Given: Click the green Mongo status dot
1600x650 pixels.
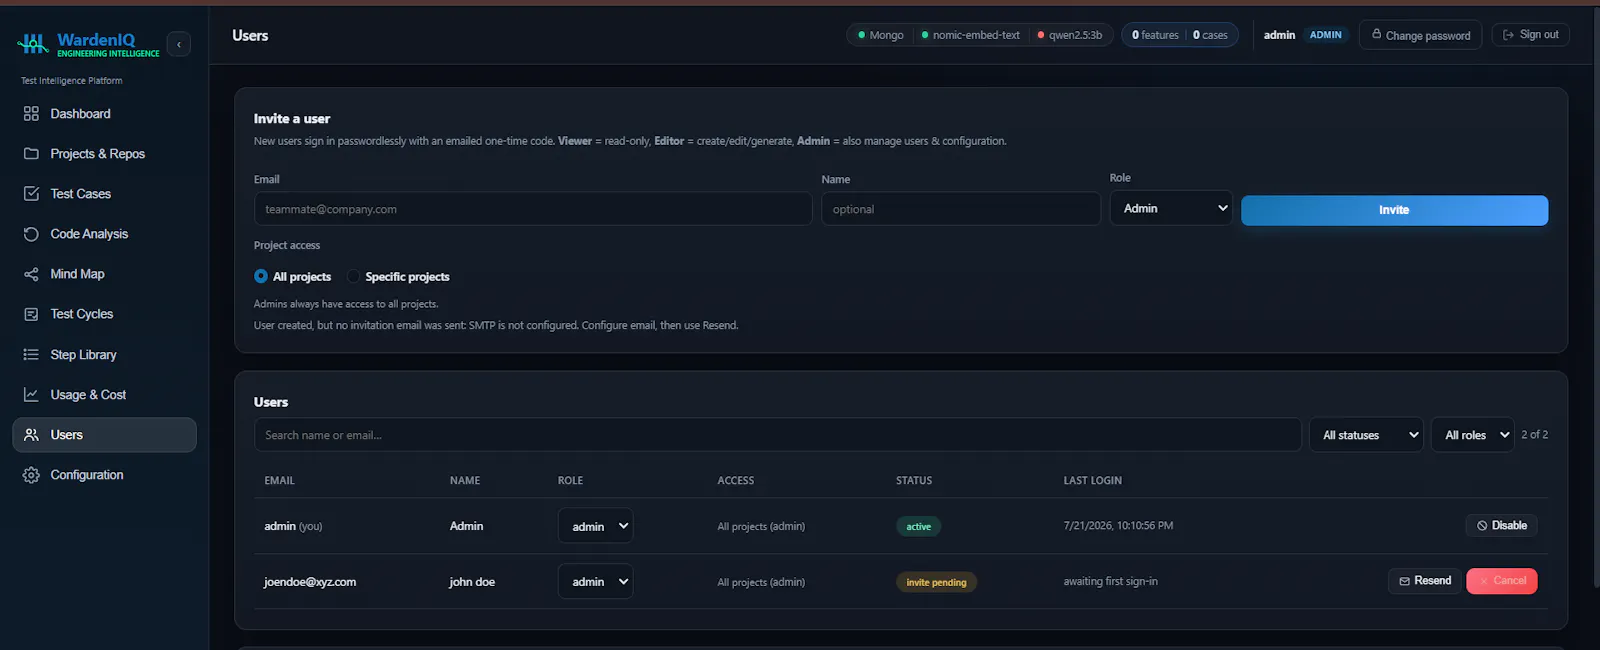Looking at the screenshot, I should 861,35.
